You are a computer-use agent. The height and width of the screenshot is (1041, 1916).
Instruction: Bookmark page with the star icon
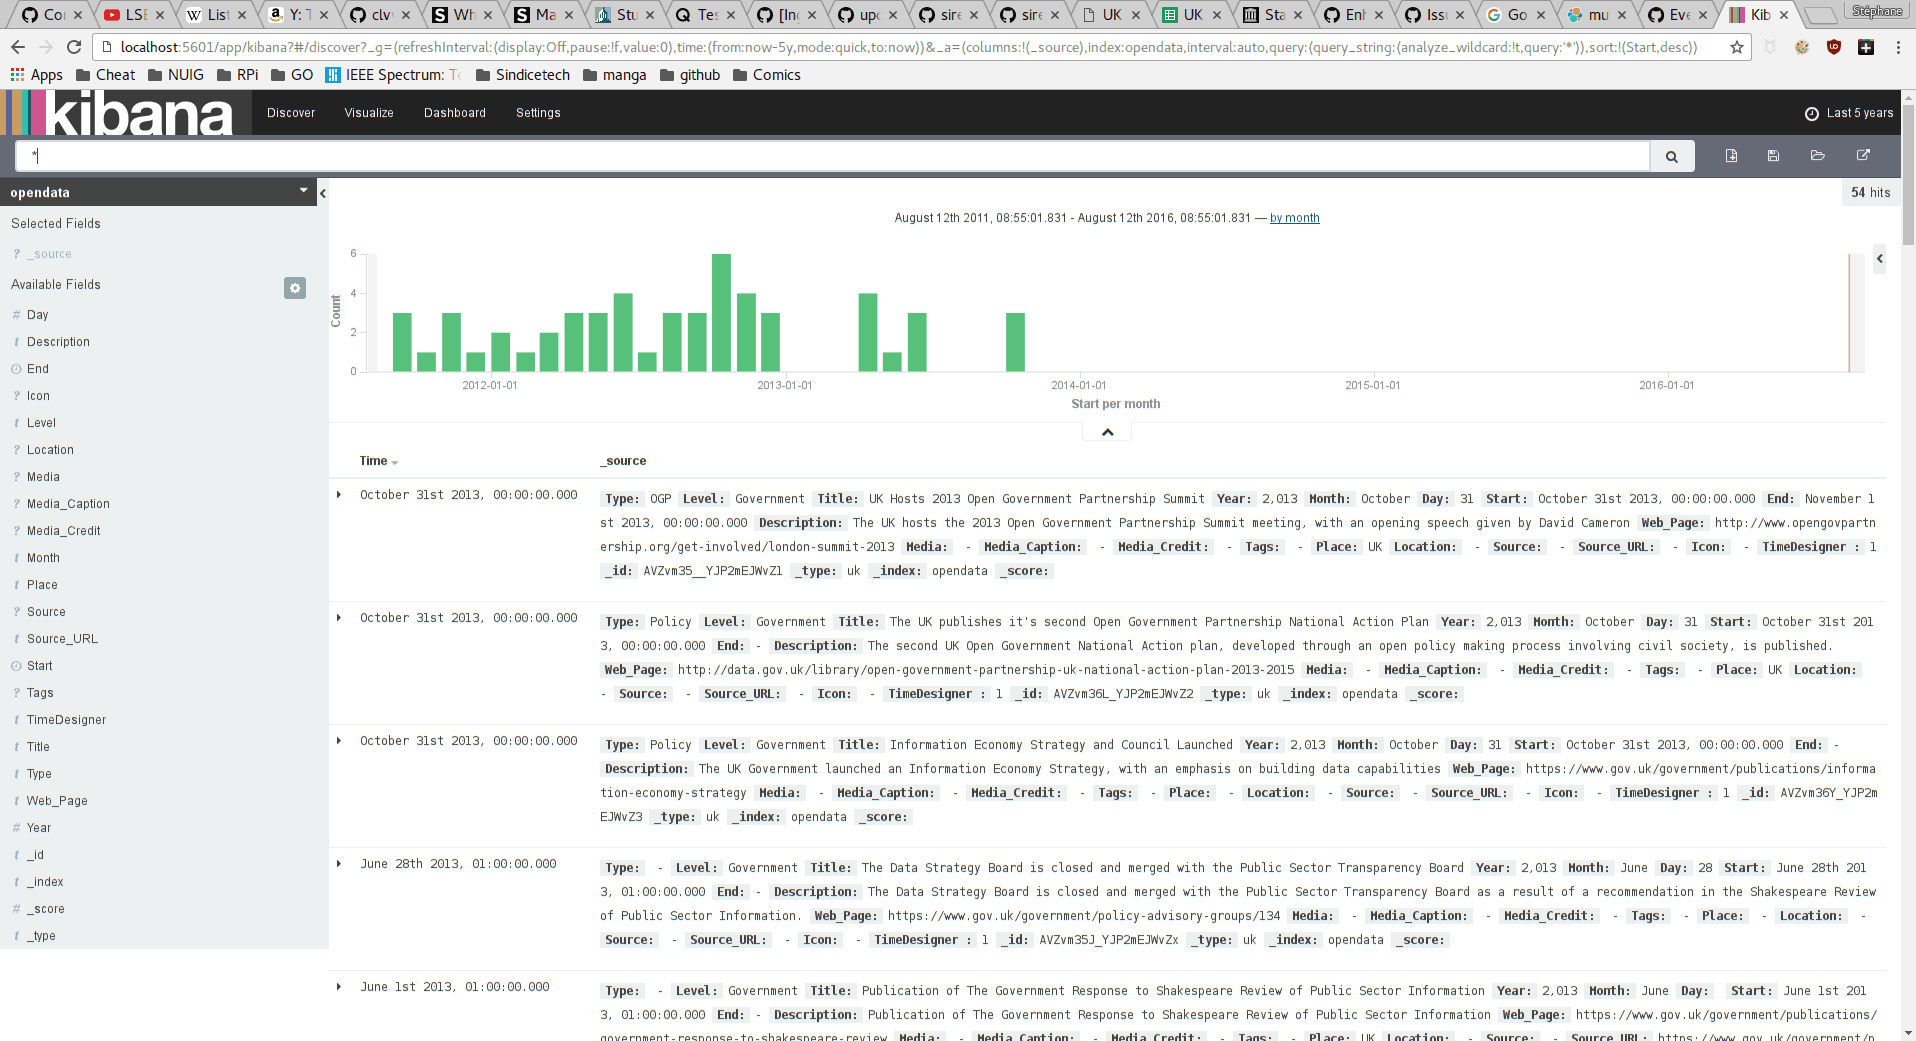[1737, 47]
